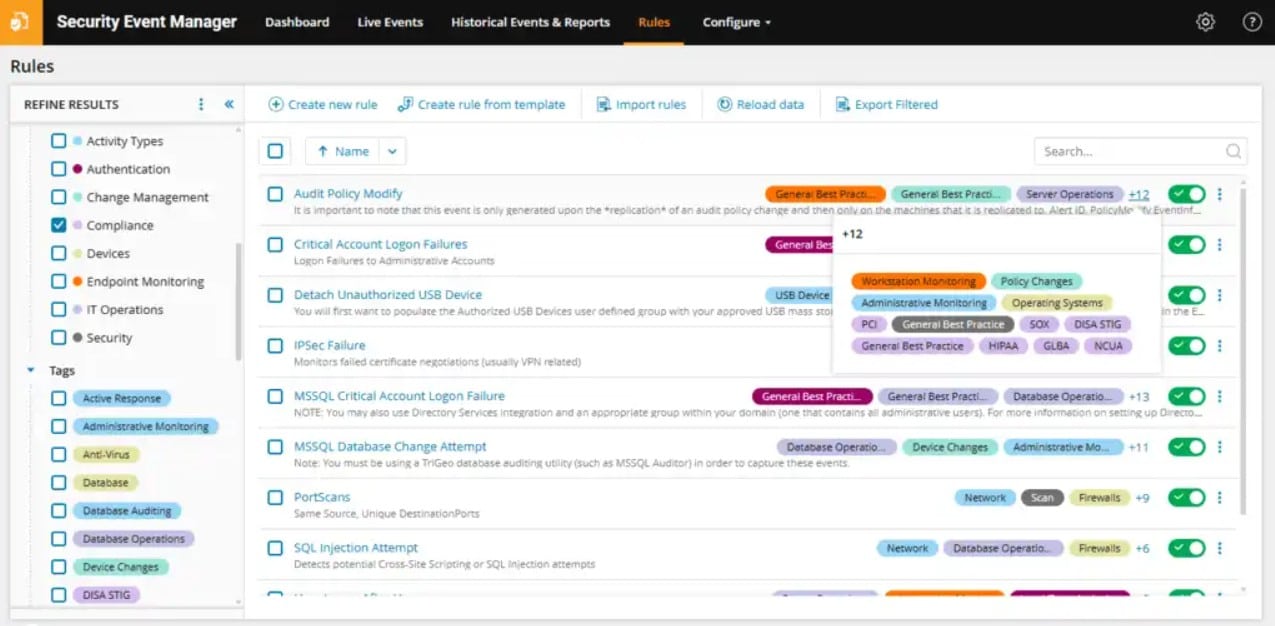Switch to Live Events tab
The image size is (1275, 626).
coord(390,22)
